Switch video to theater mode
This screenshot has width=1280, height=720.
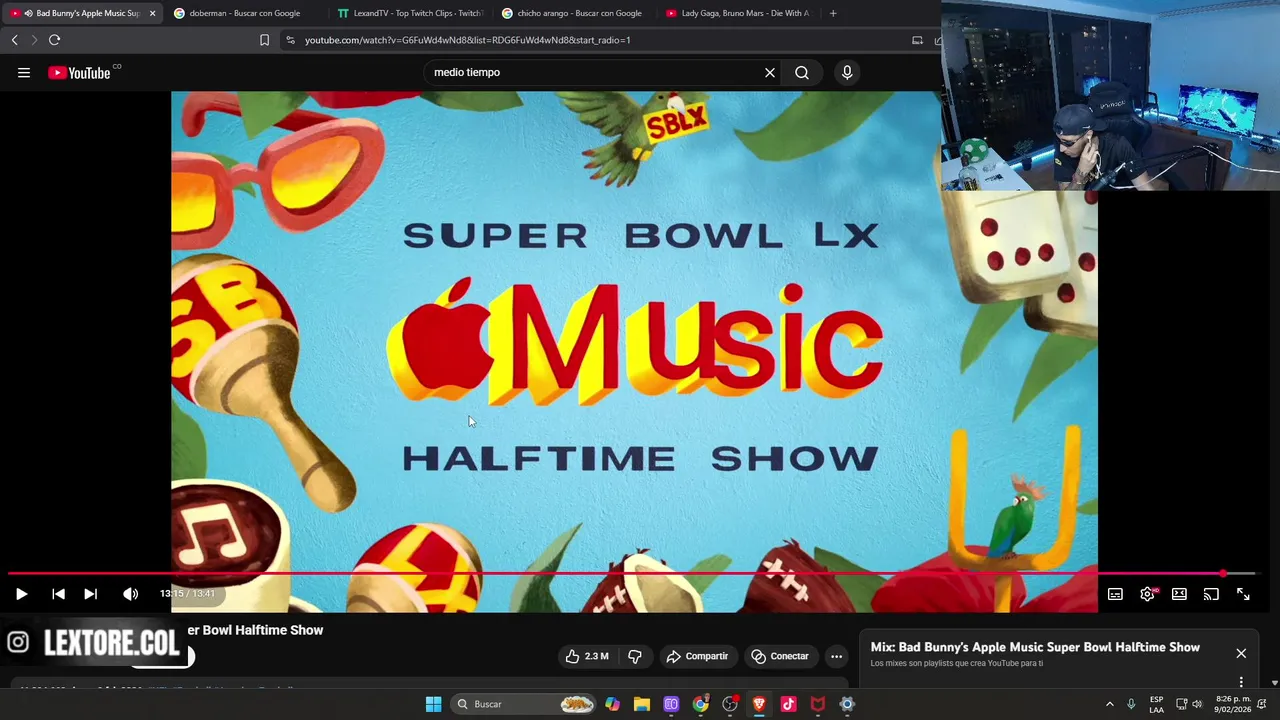(x=1179, y=594)
